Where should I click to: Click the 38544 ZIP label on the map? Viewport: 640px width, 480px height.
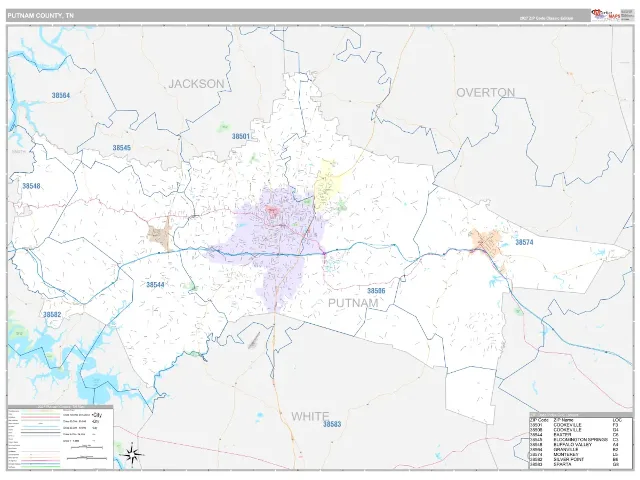click(x=156, y=284)
